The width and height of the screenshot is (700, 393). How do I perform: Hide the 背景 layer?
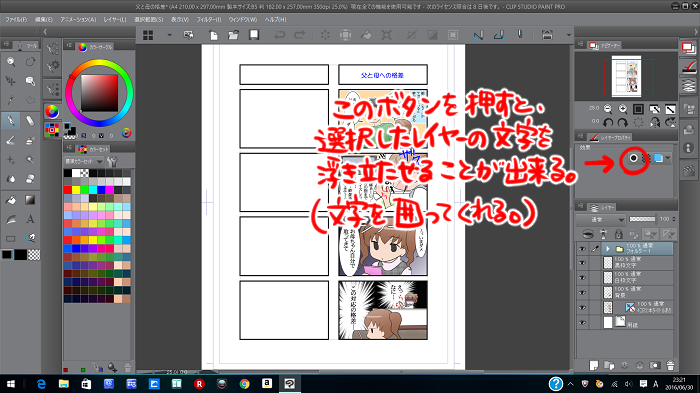click(582, 293)
